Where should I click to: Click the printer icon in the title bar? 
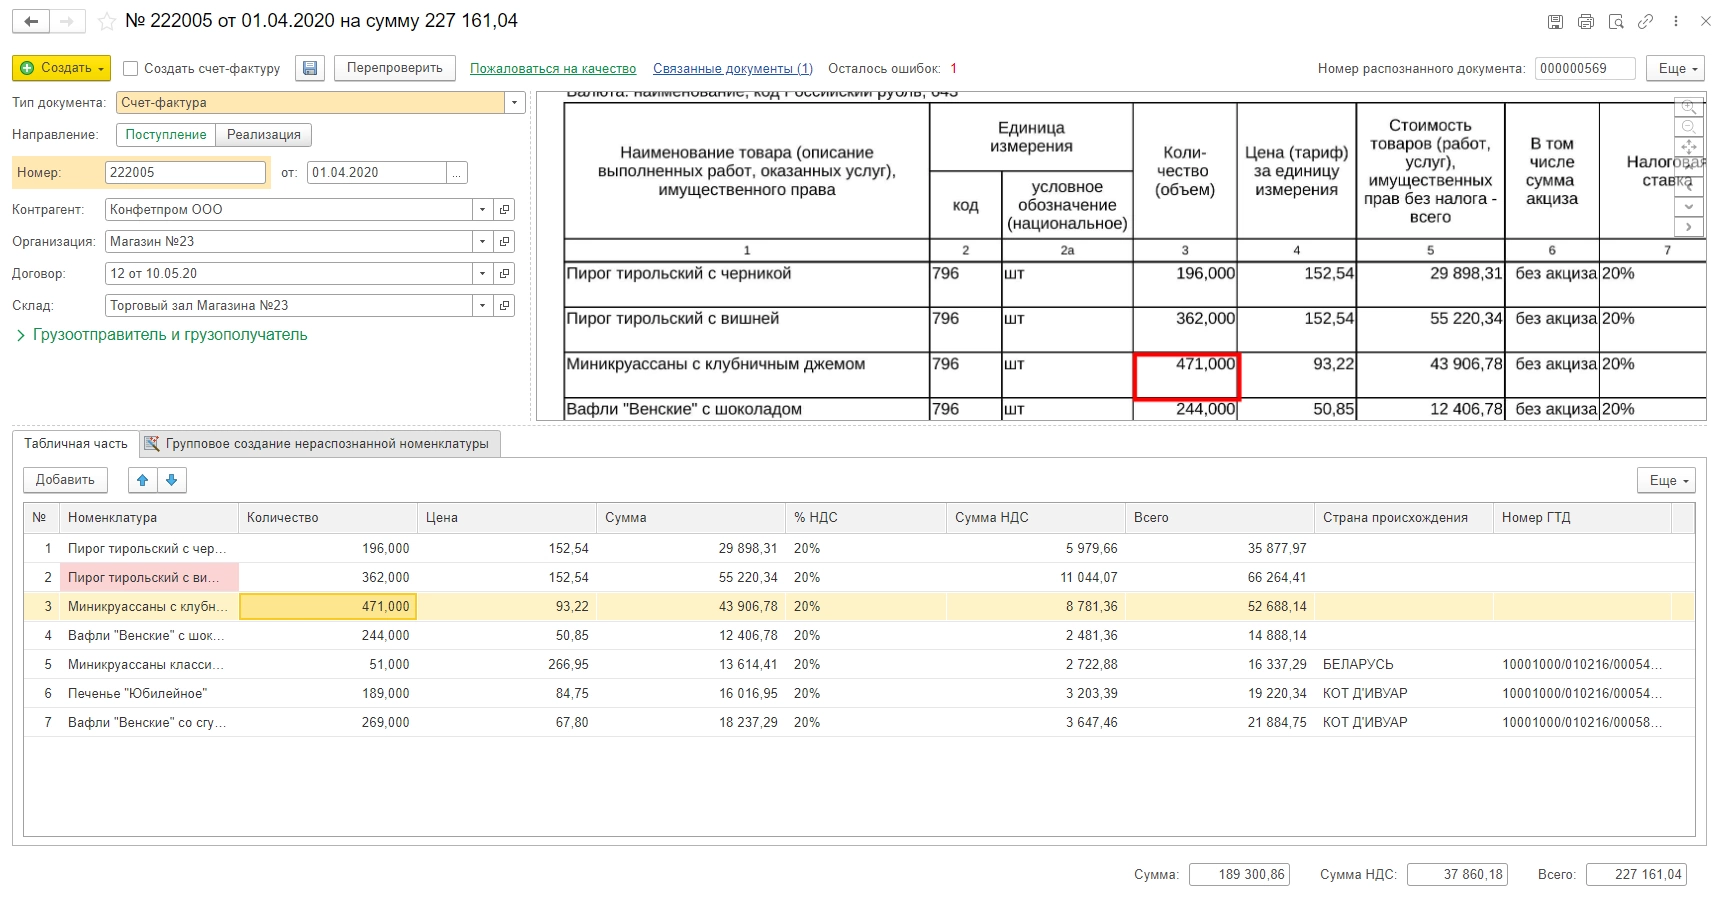(x=1585, y=22)
